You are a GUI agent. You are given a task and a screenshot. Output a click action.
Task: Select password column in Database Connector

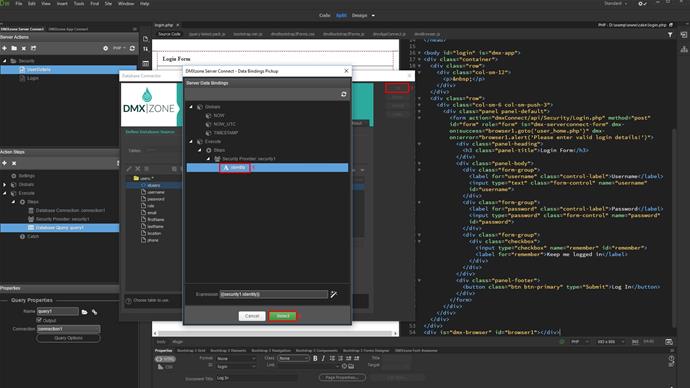click(156, 199)
